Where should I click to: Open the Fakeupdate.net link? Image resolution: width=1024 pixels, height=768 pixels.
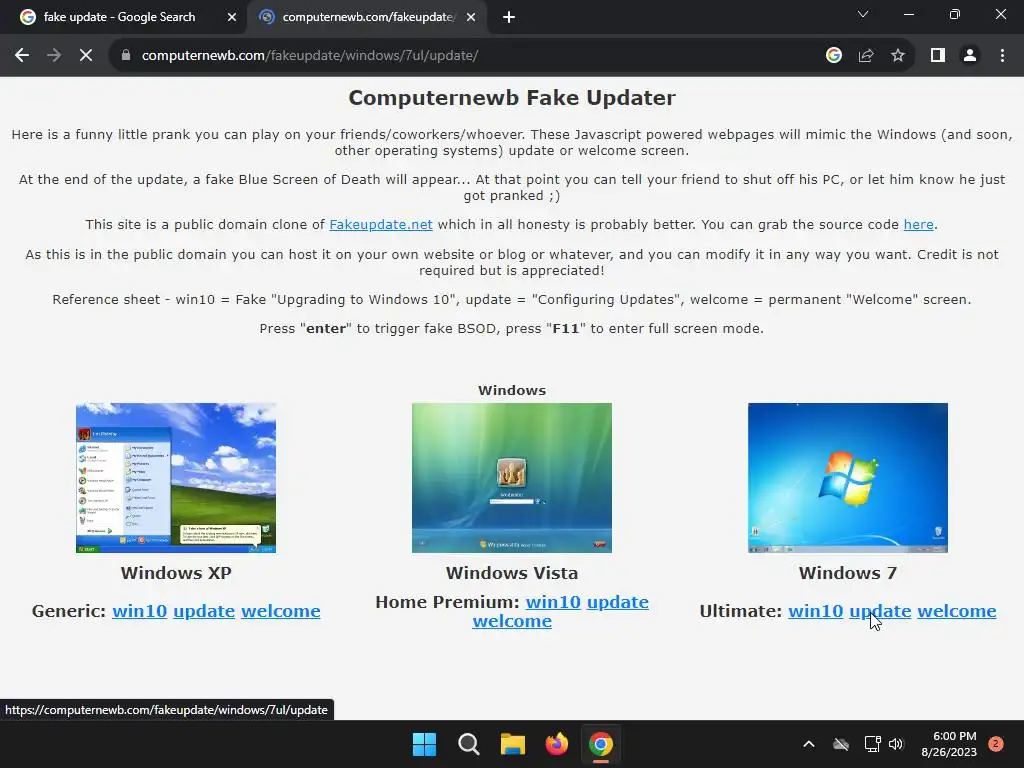click(381, 225)
